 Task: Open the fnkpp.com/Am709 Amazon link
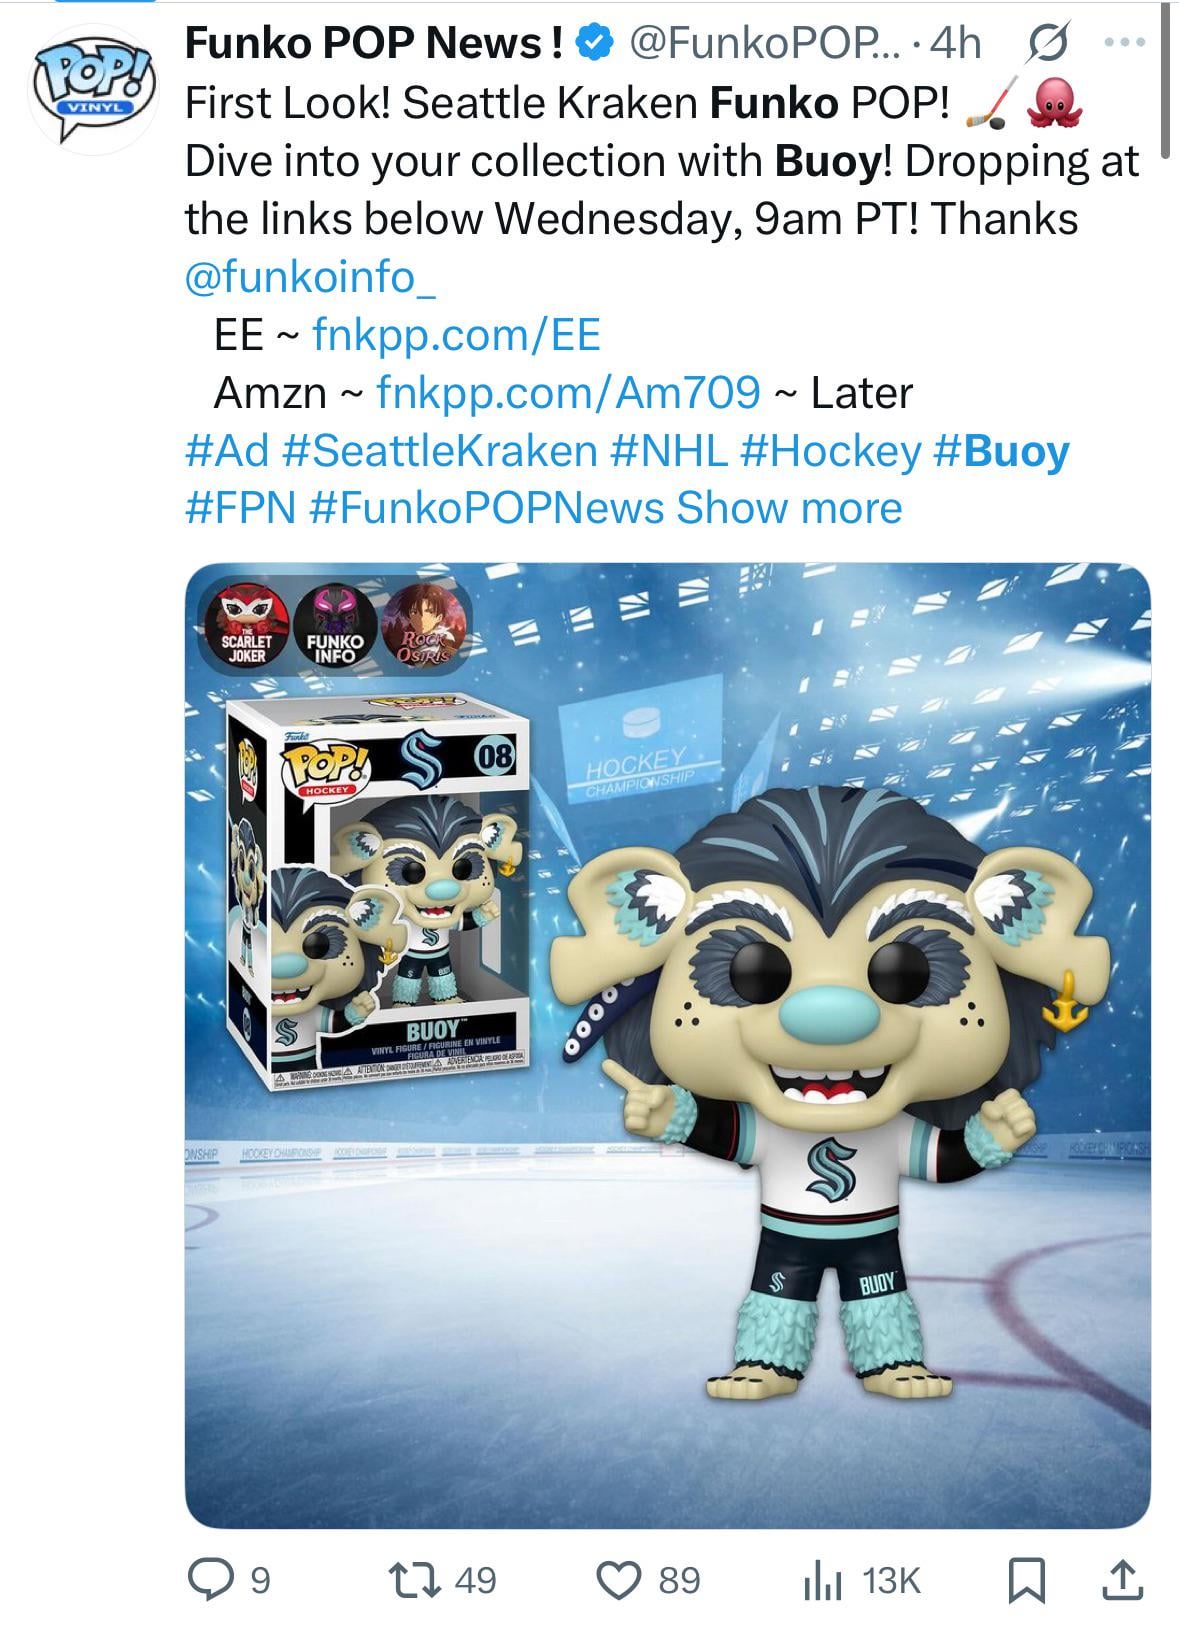[x=568, y=392]
